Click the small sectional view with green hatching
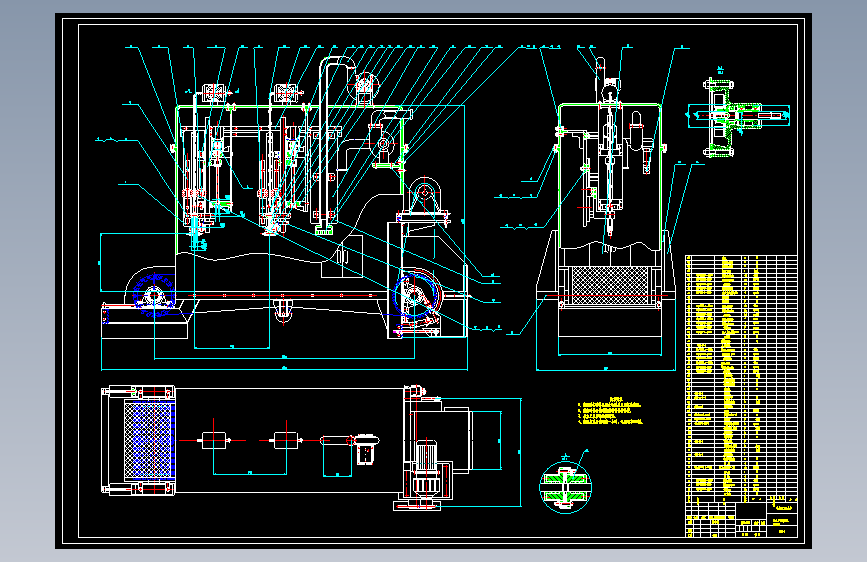 click(x=738, y=116)
